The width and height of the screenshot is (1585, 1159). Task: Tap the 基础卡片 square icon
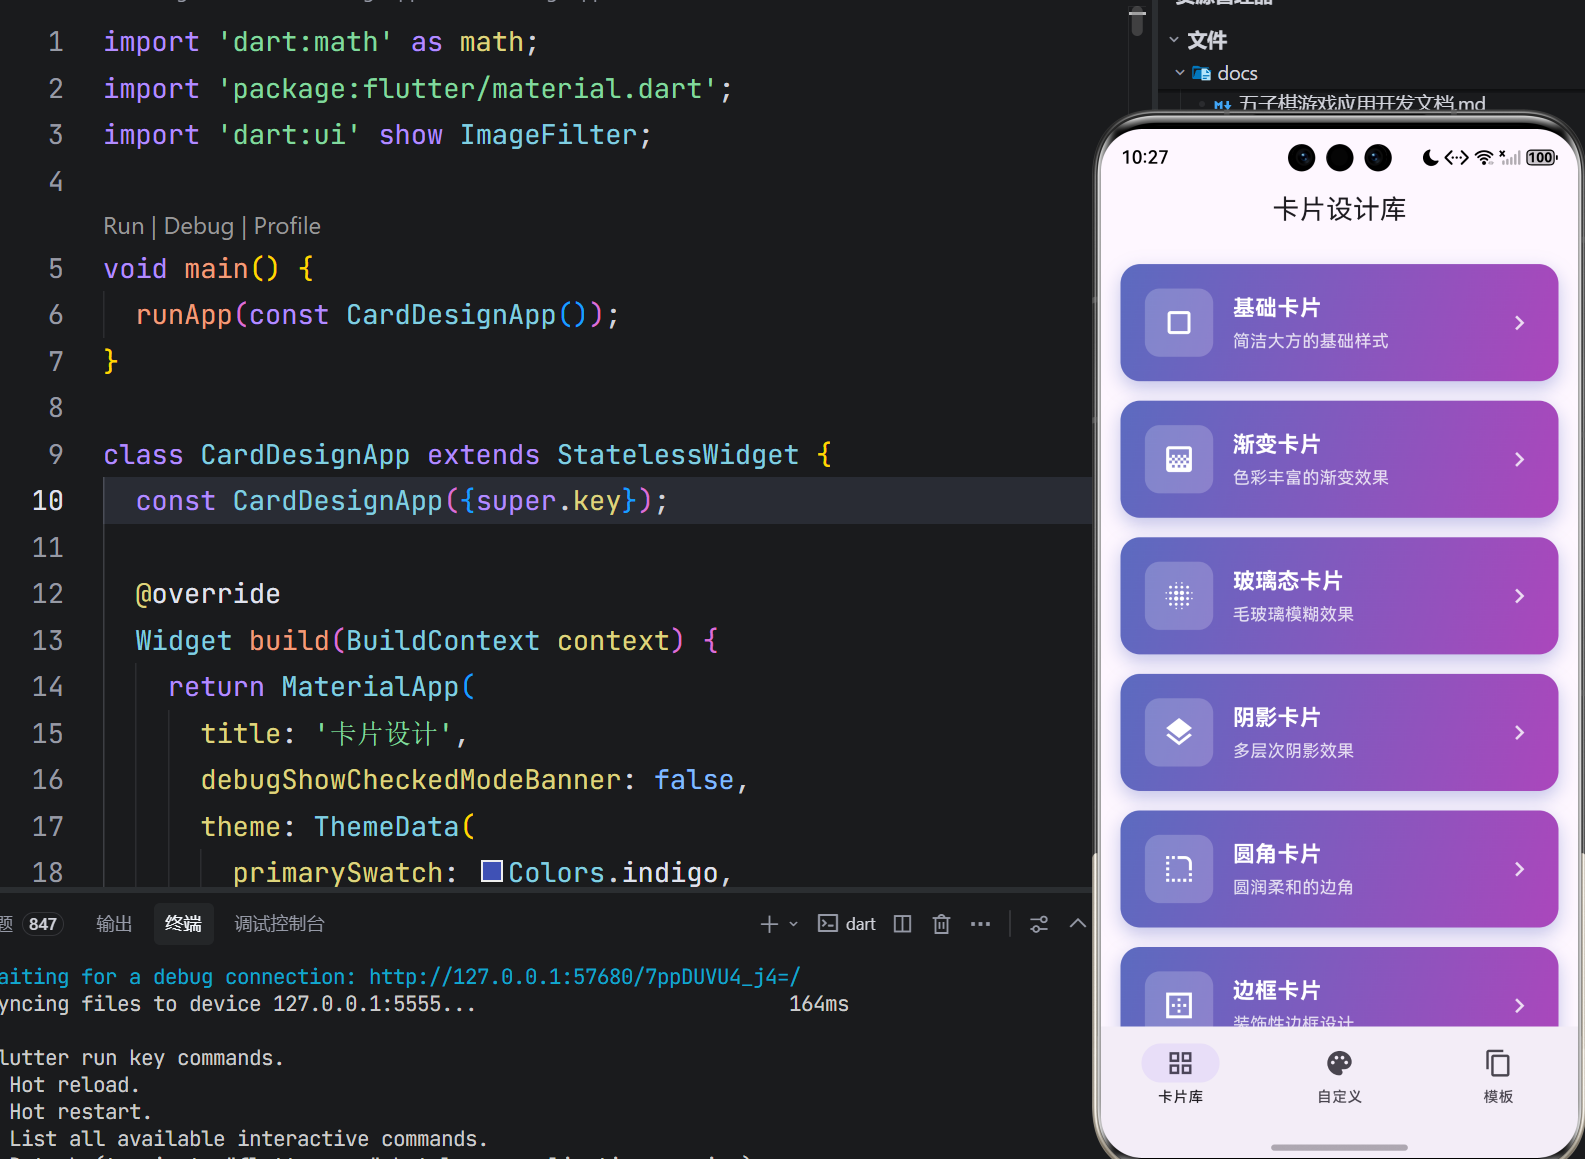click(1179, 322)
